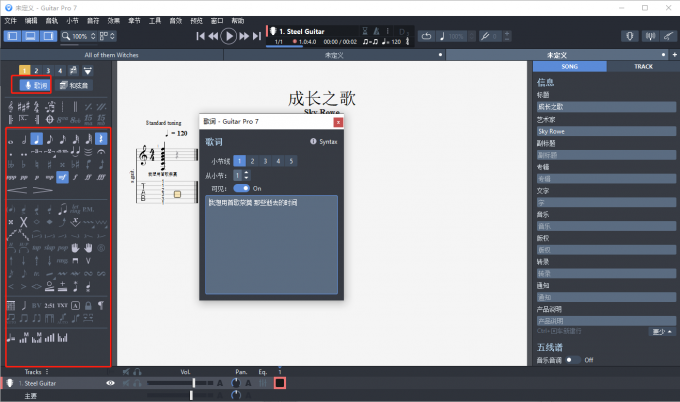Apply the flat accidental
This screenshot has width=680, height=402.
click(24, 164)
